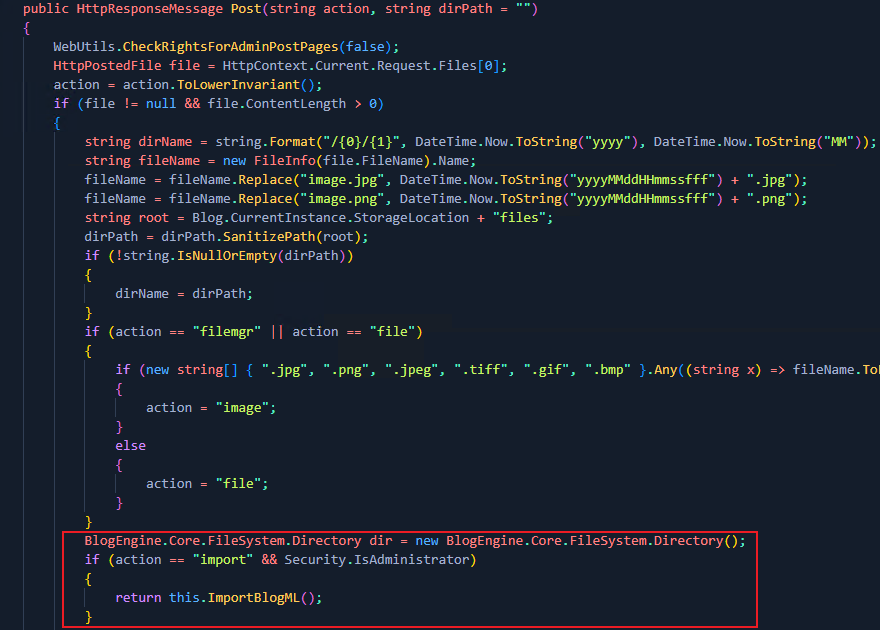Click the action = "image" assignment

[x=211, y=408]
